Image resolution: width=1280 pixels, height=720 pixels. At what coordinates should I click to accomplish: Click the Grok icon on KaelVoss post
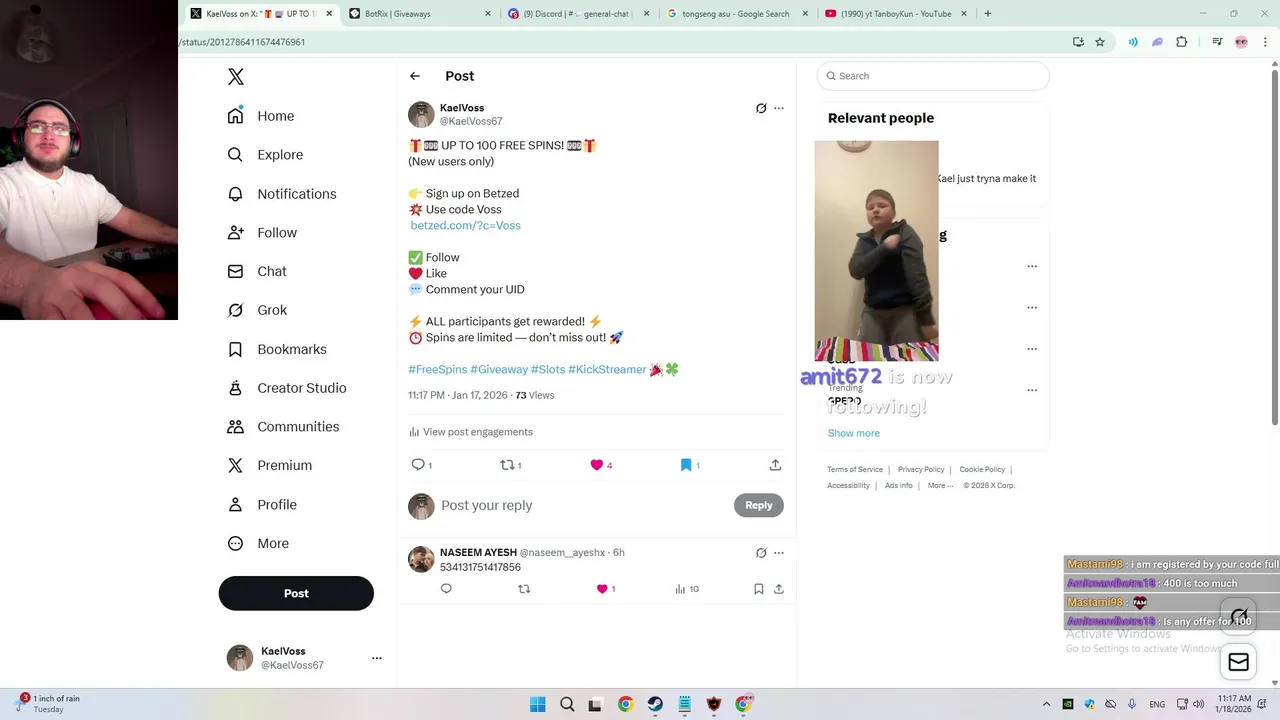(761, 108)
